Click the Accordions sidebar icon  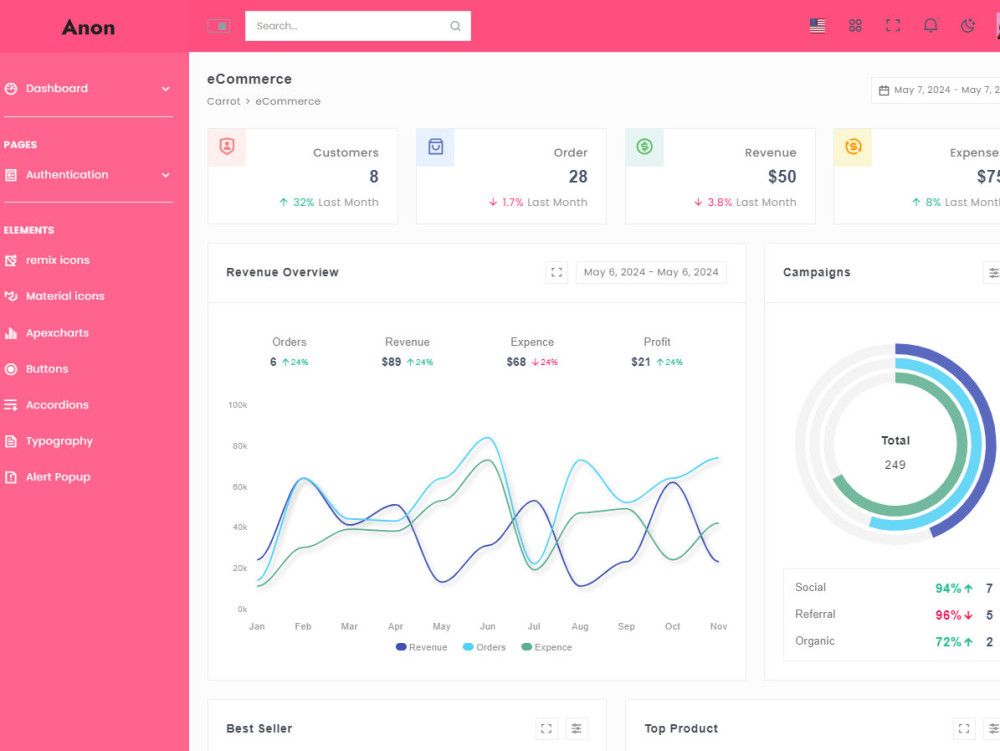(11, 405)
